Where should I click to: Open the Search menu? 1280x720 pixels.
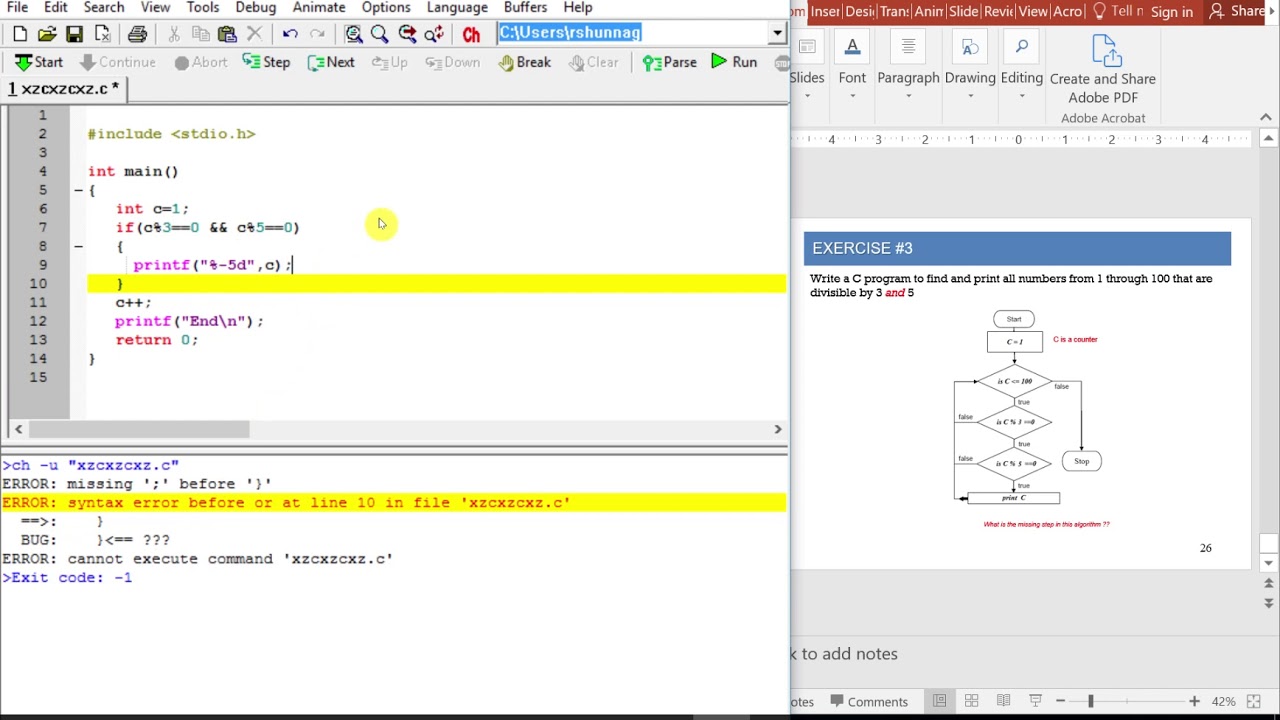pos(104,7)
